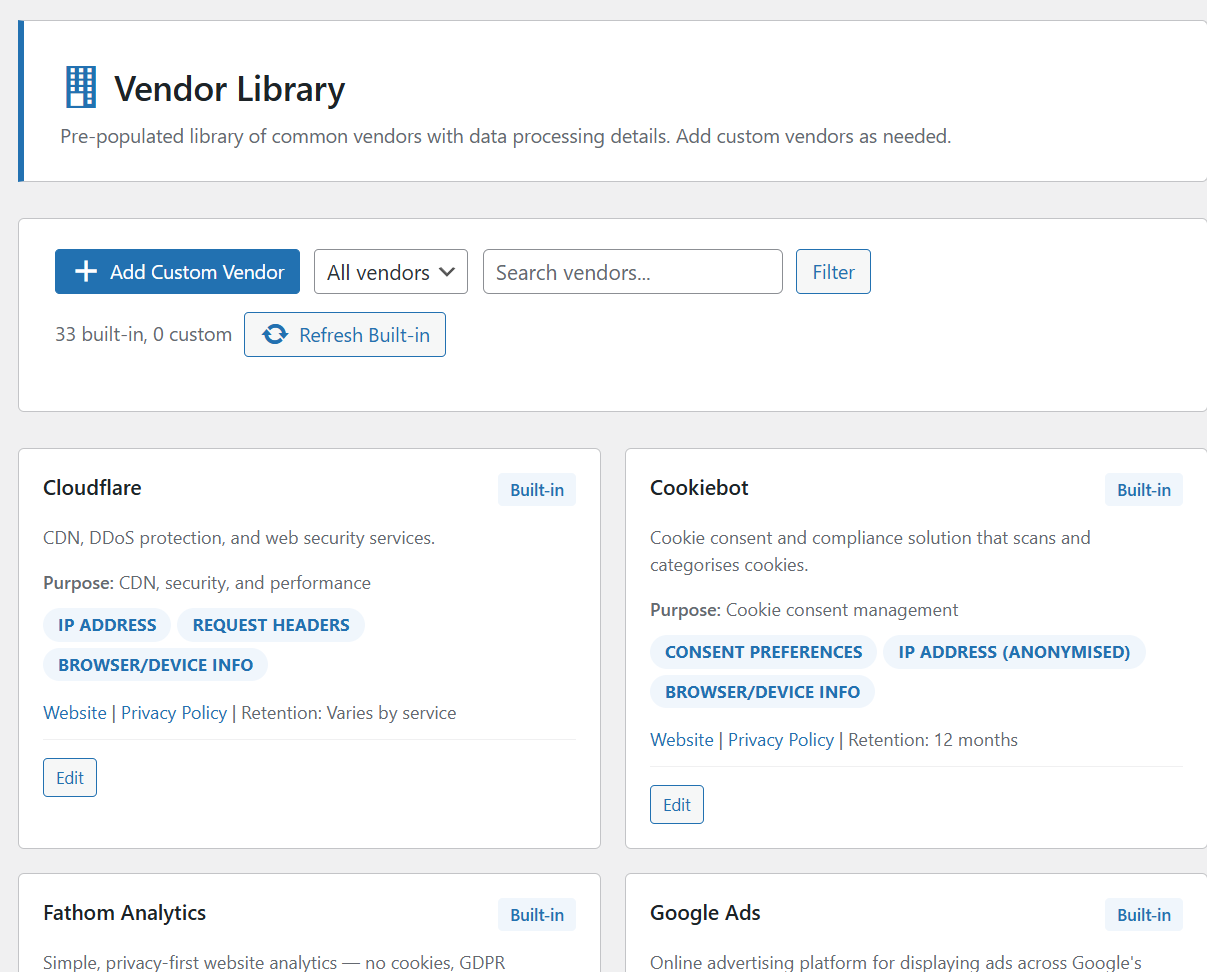The height and width of the screenshot is (972, 1207).
Task: Open Cloudflare's Website link
Action: (75, 713)
